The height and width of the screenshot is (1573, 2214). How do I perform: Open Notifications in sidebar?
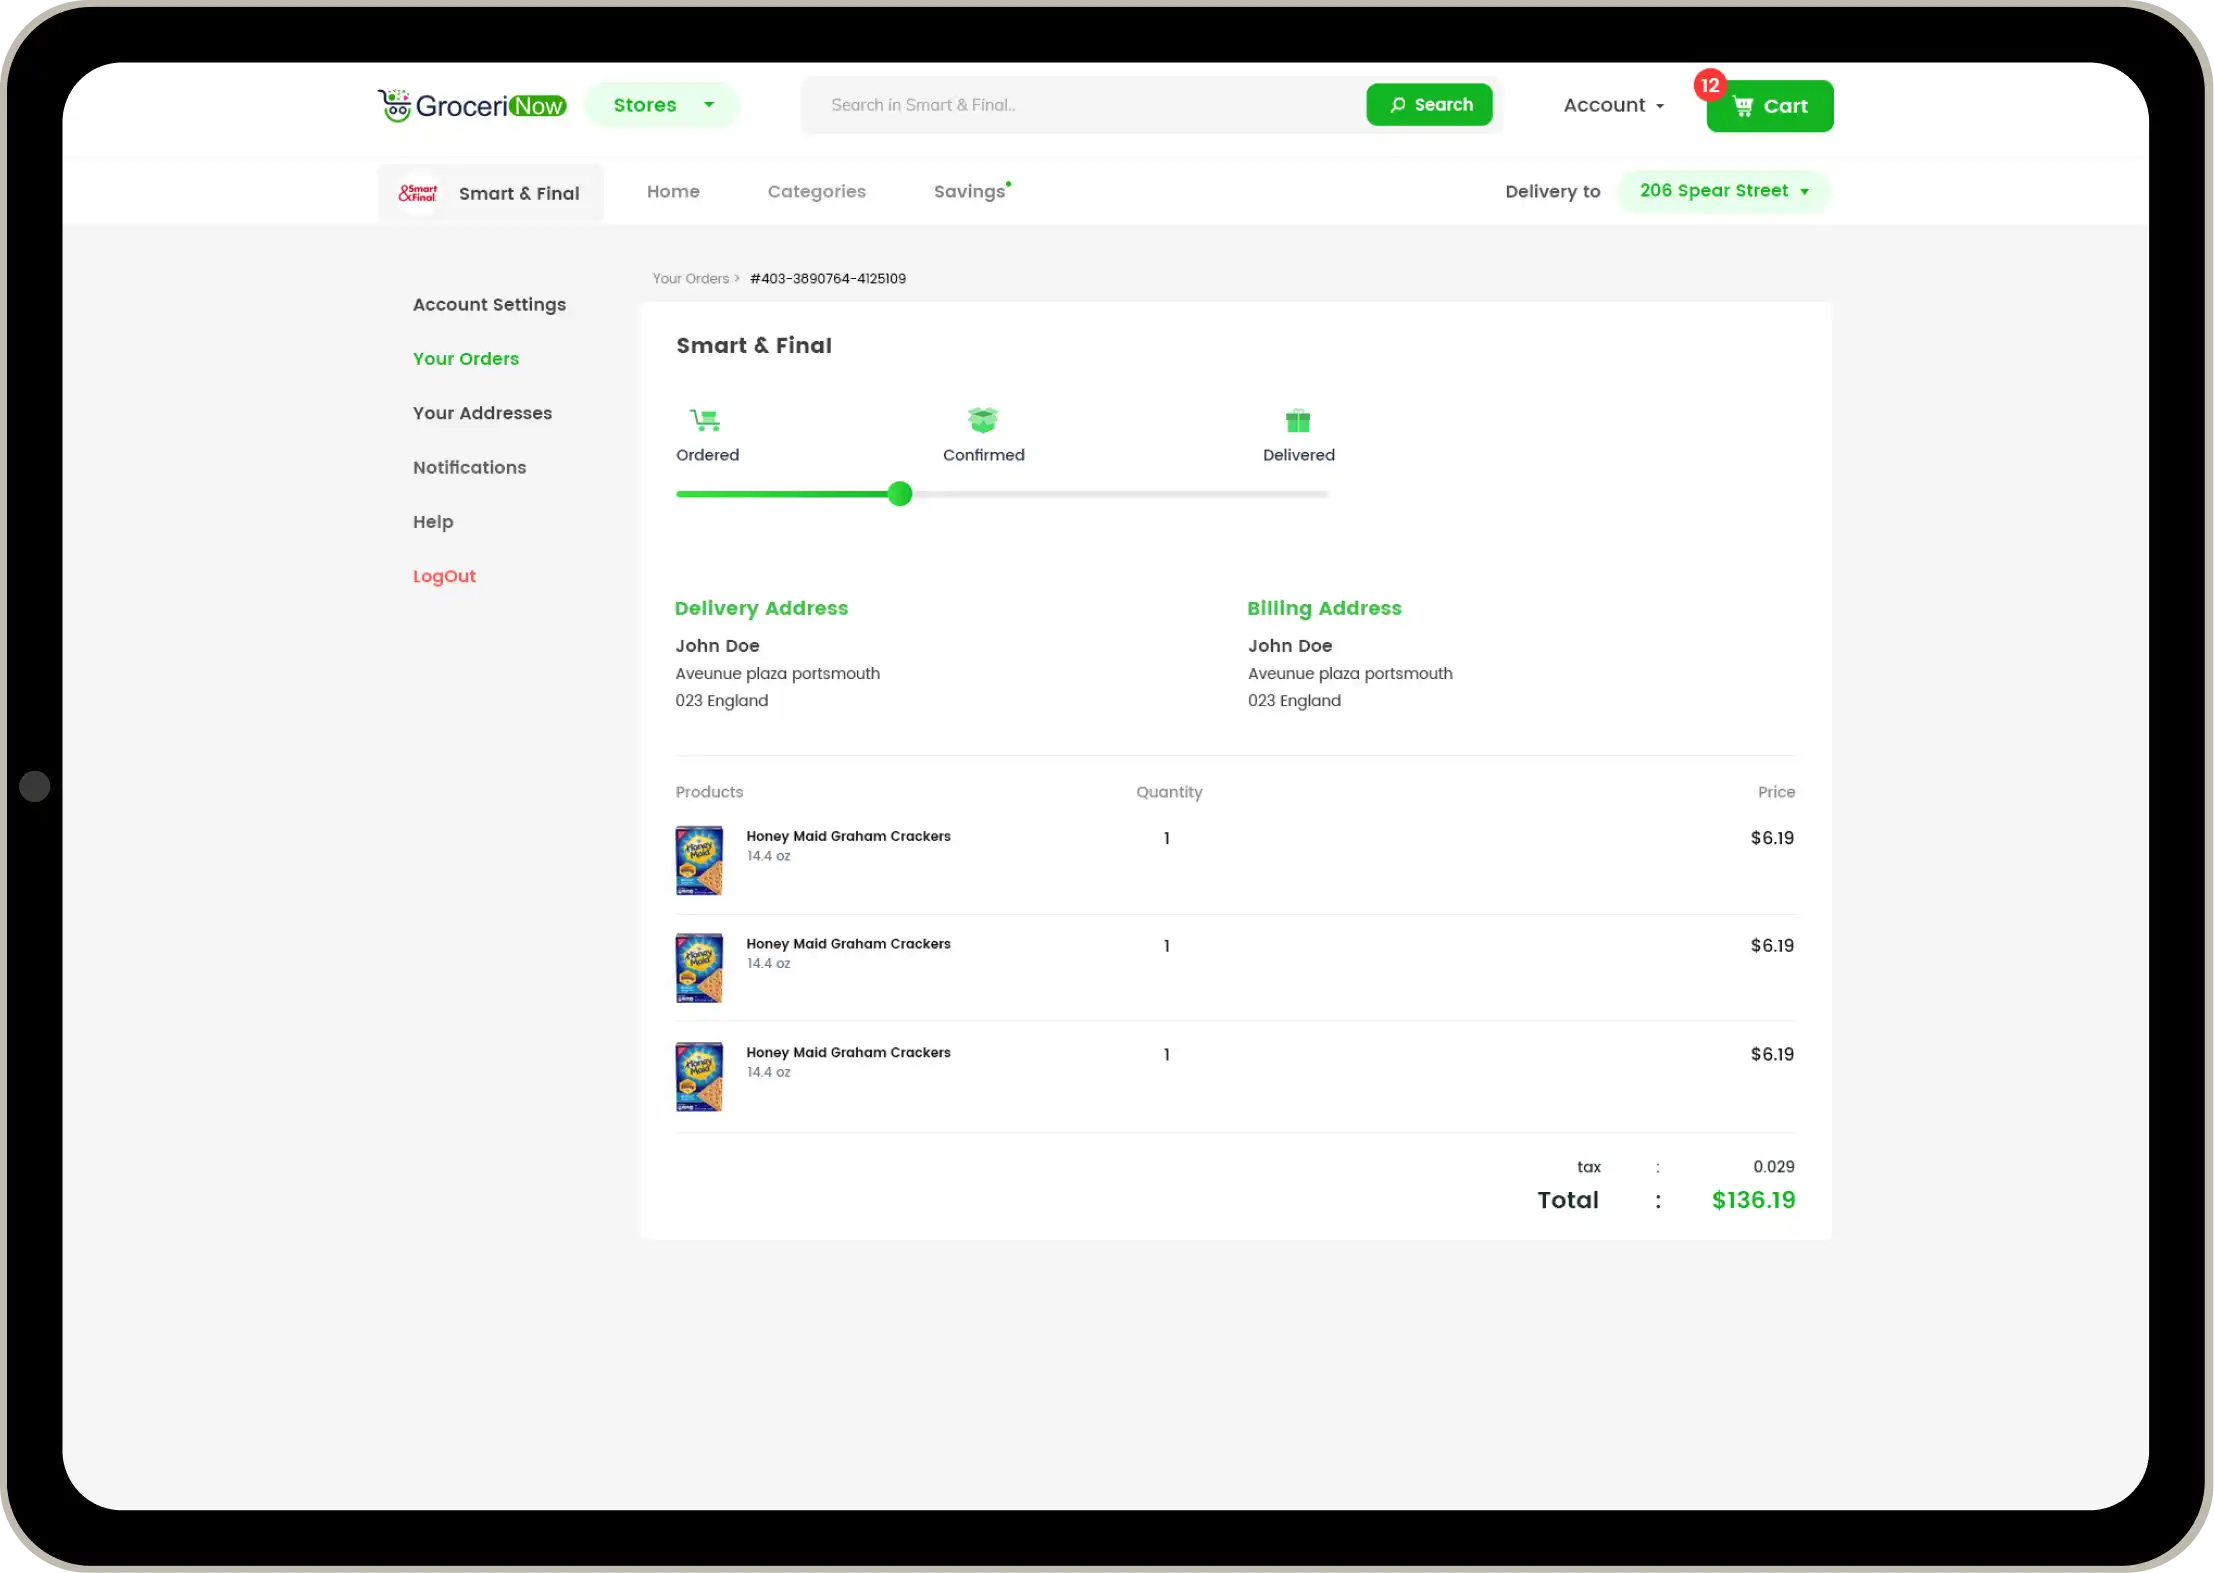pyautogui.click(x=469, y=467)
